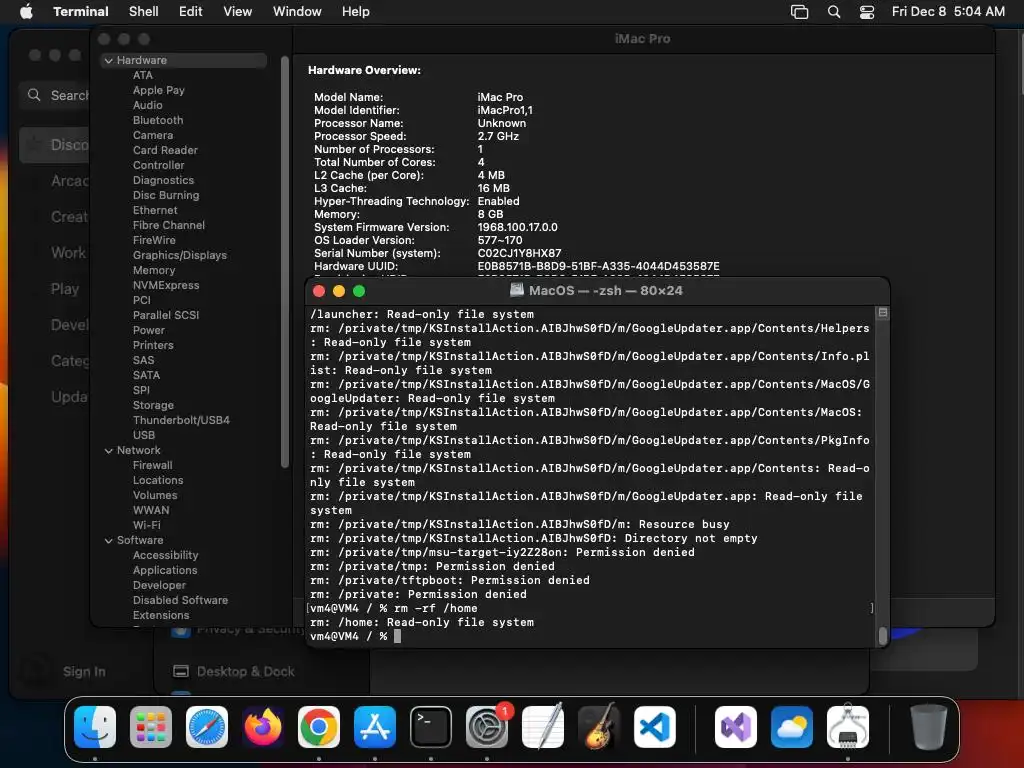Open Visual Studio purple icon in Dock
Viewport: 1024px width, 768px height.
[736, 727]
